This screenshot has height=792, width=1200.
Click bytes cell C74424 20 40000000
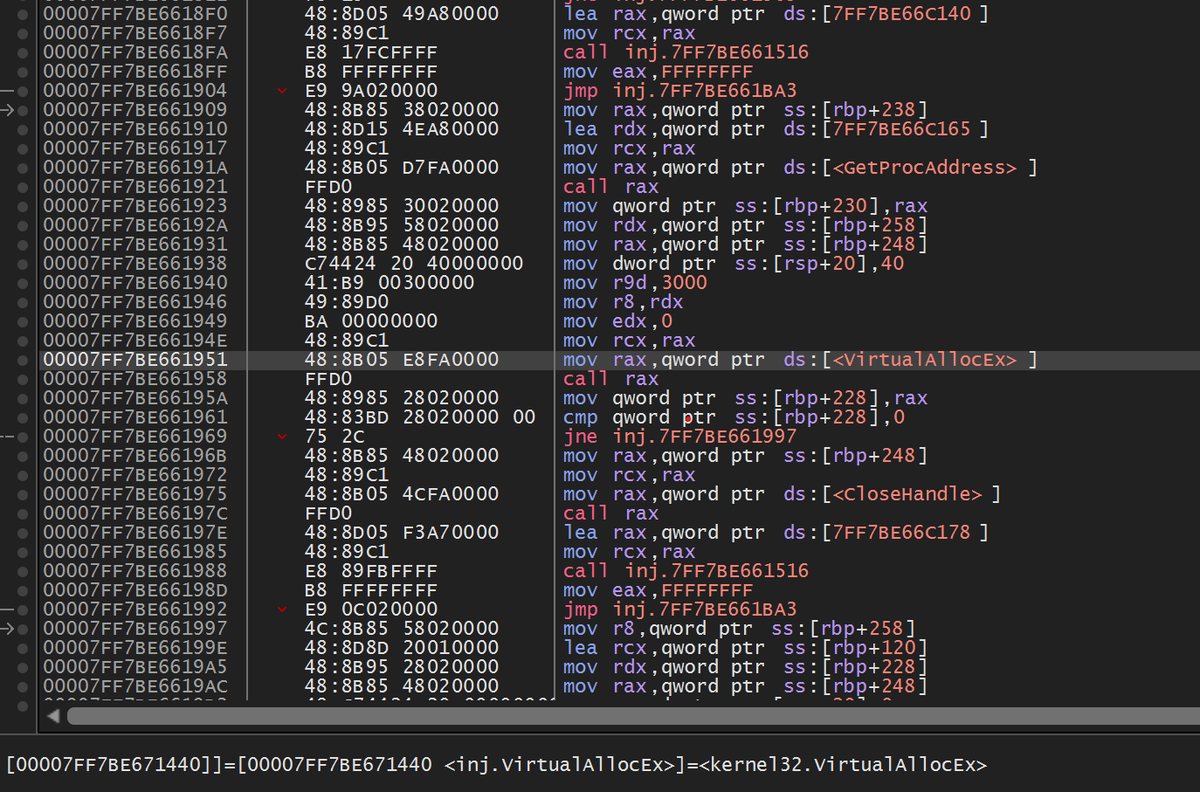coord(414,264)
